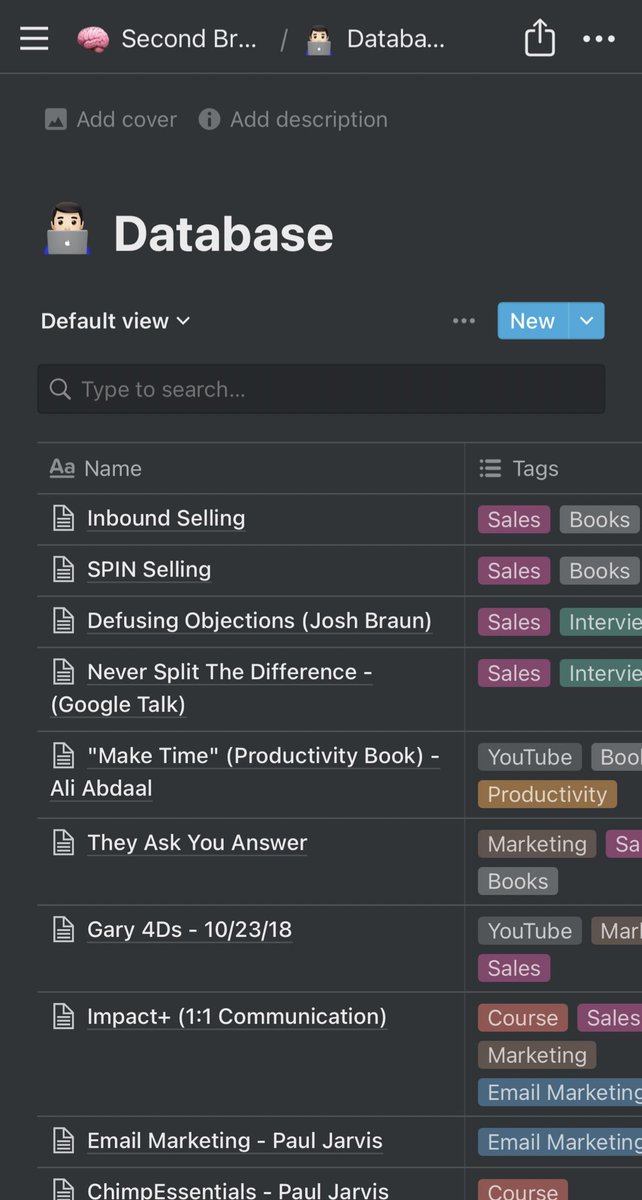Focus the Type to search field
Viewport: 642px width, 1200px height.
(x=321, y=389)
